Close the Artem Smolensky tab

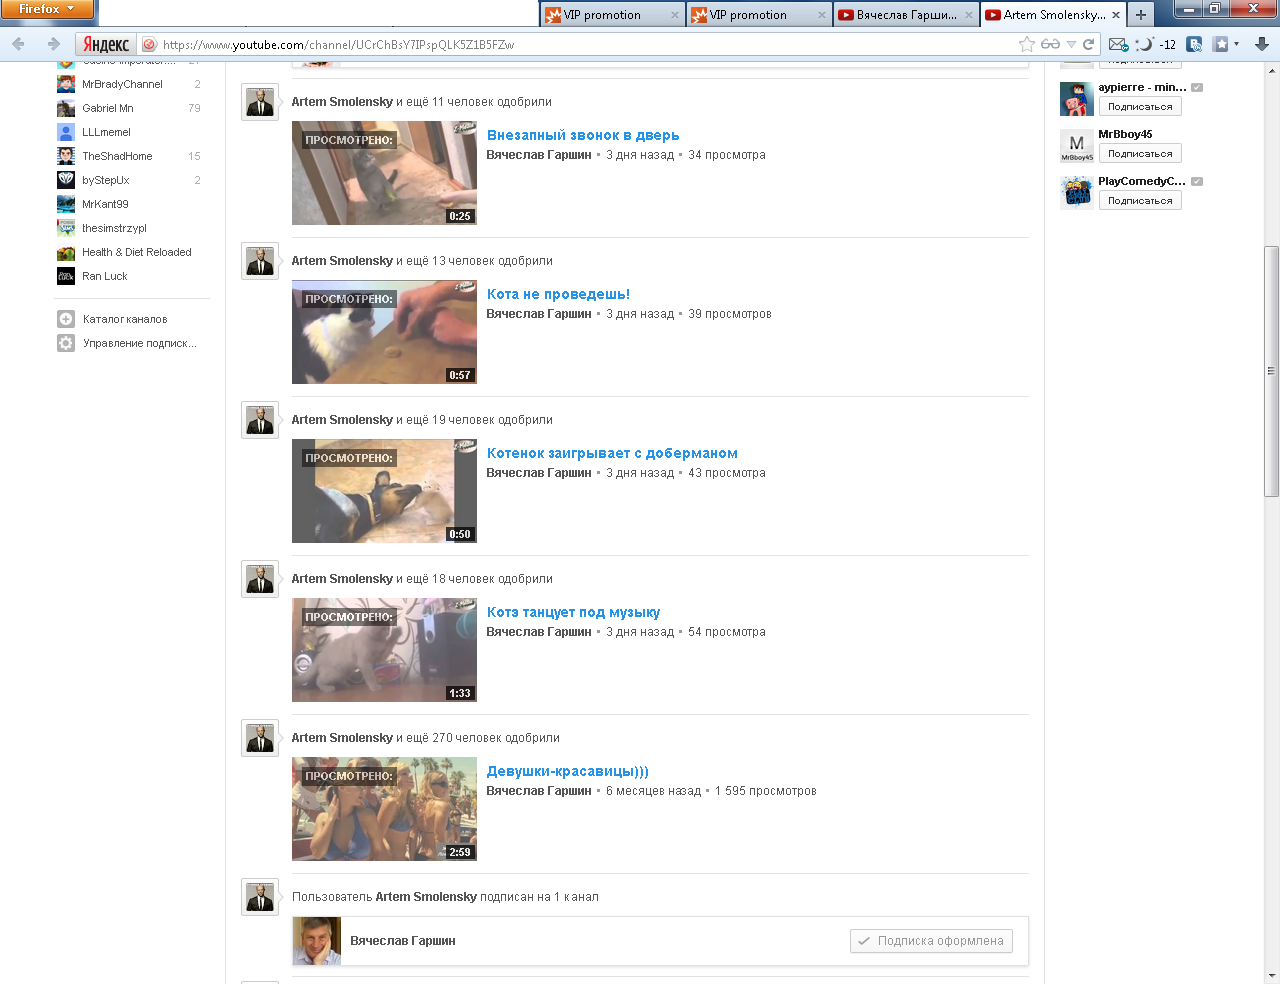tap(1116, 15)
